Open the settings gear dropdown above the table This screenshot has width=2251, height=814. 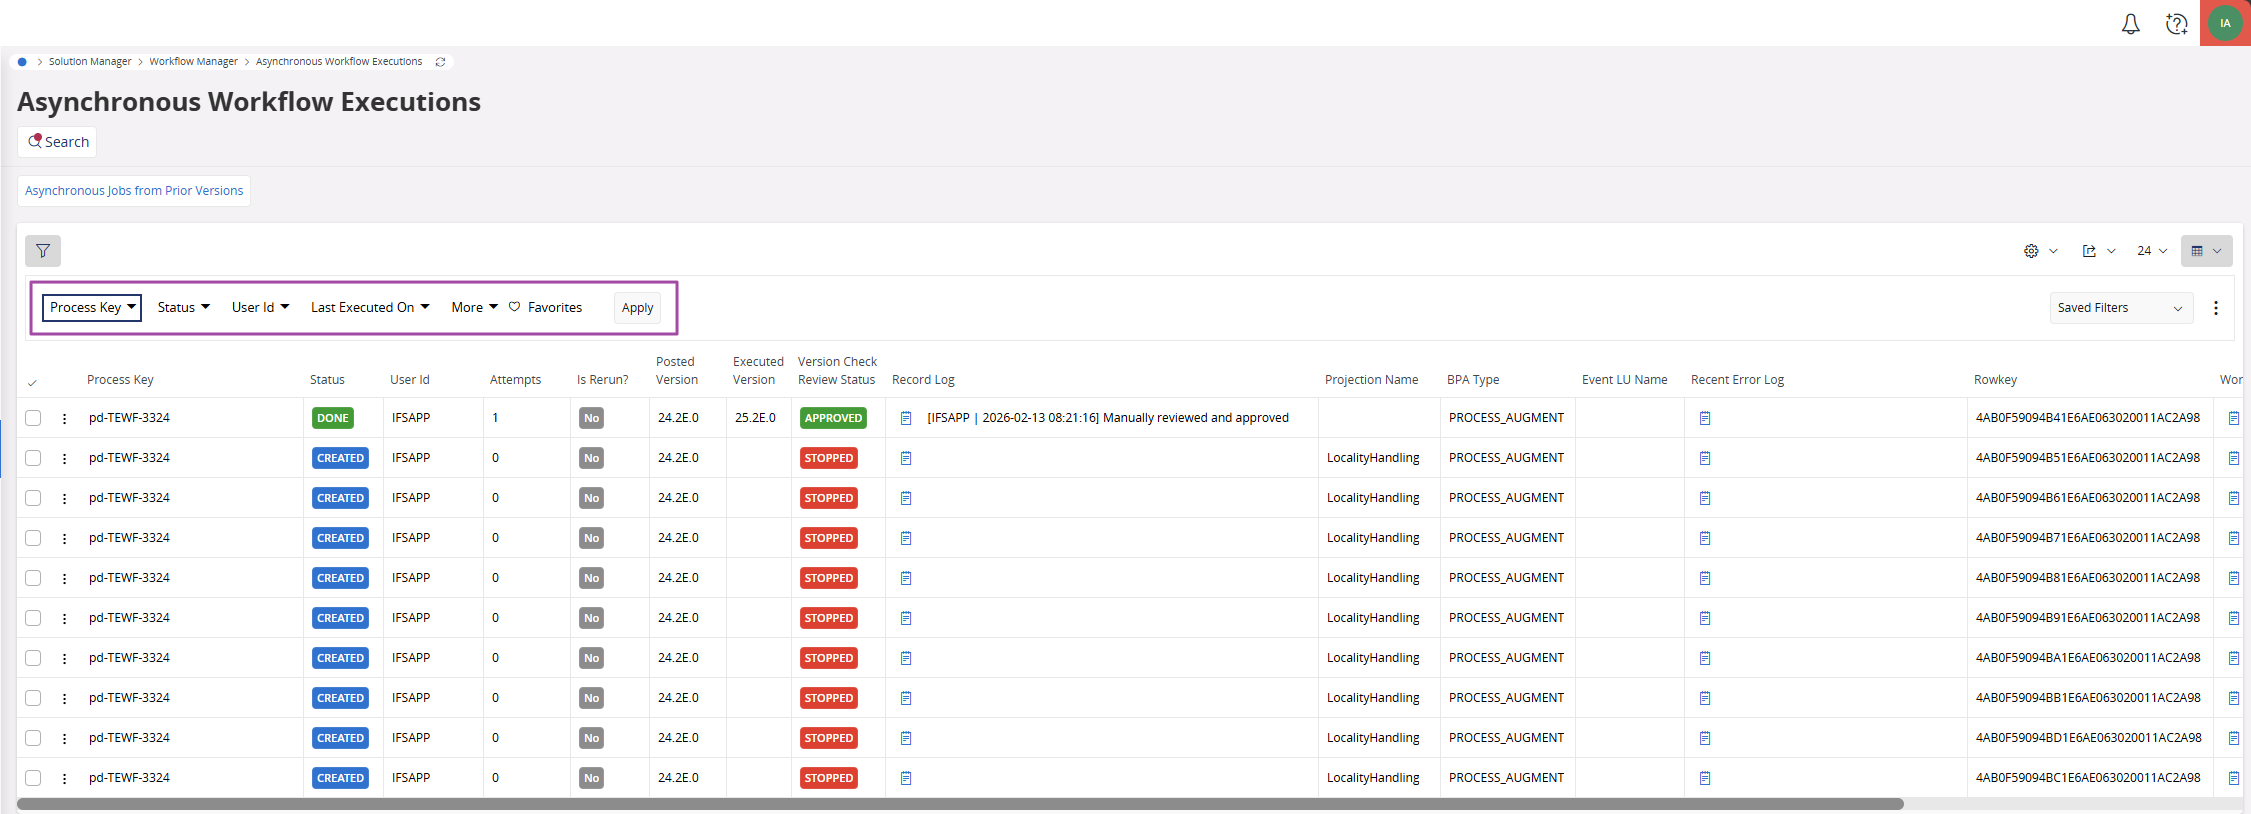point(2040,251)
